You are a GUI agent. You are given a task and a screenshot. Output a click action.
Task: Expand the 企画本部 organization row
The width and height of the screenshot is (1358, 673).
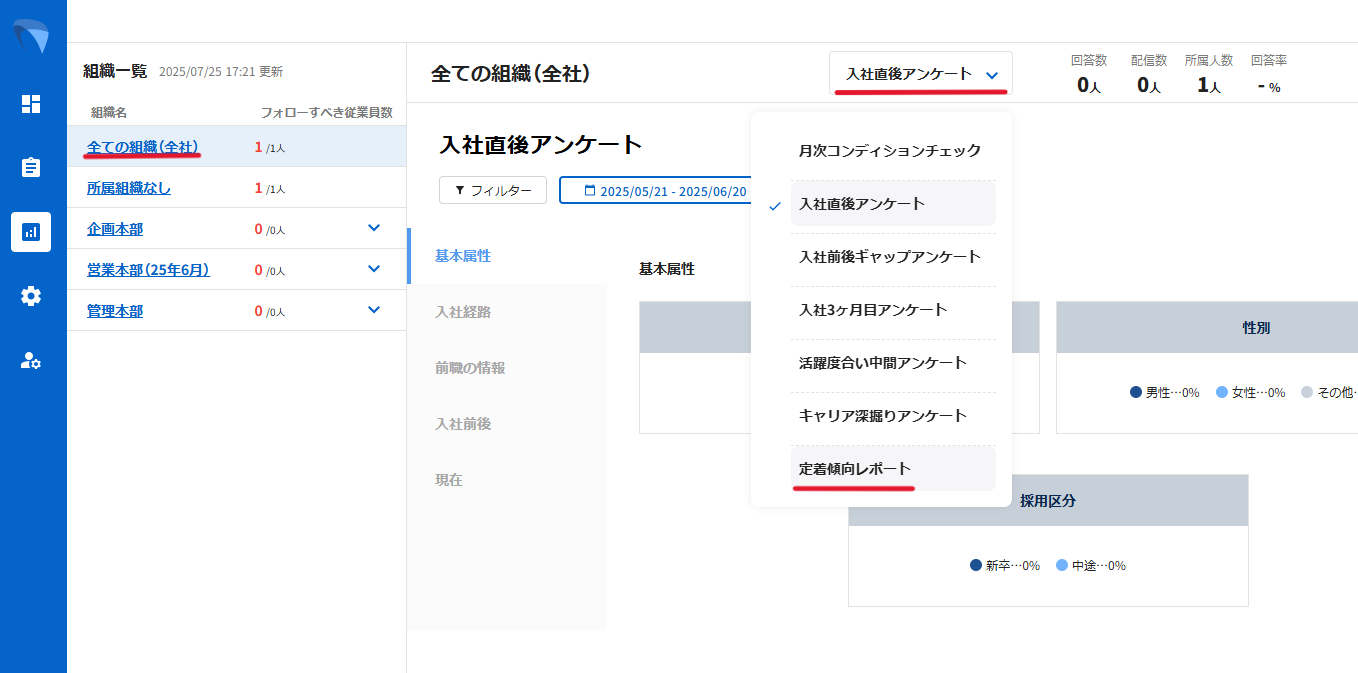pyautogui.click(x=374, y=228)
